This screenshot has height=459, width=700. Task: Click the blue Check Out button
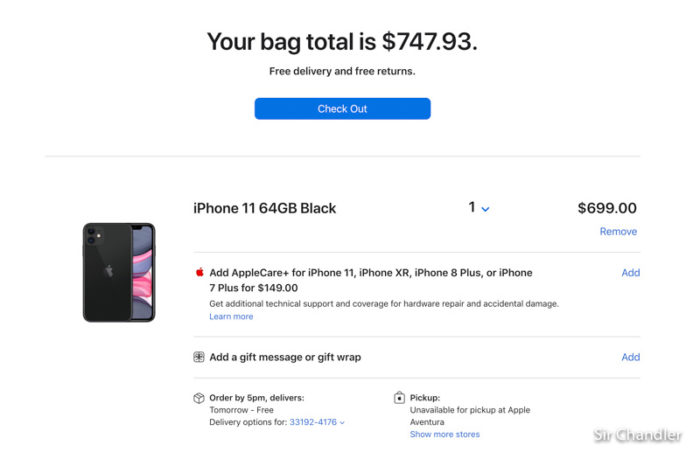(342, 108)
